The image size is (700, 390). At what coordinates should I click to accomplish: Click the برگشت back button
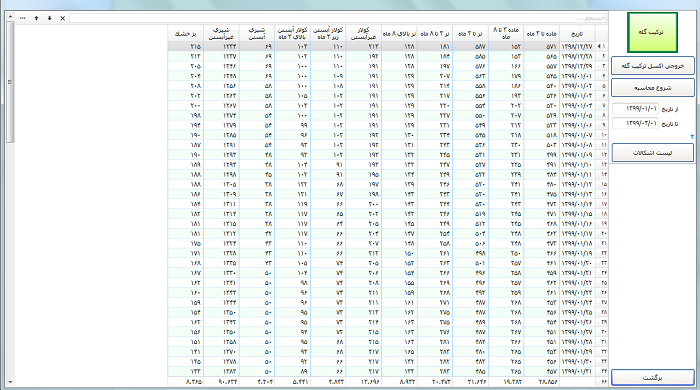click(x=653, y=378)
